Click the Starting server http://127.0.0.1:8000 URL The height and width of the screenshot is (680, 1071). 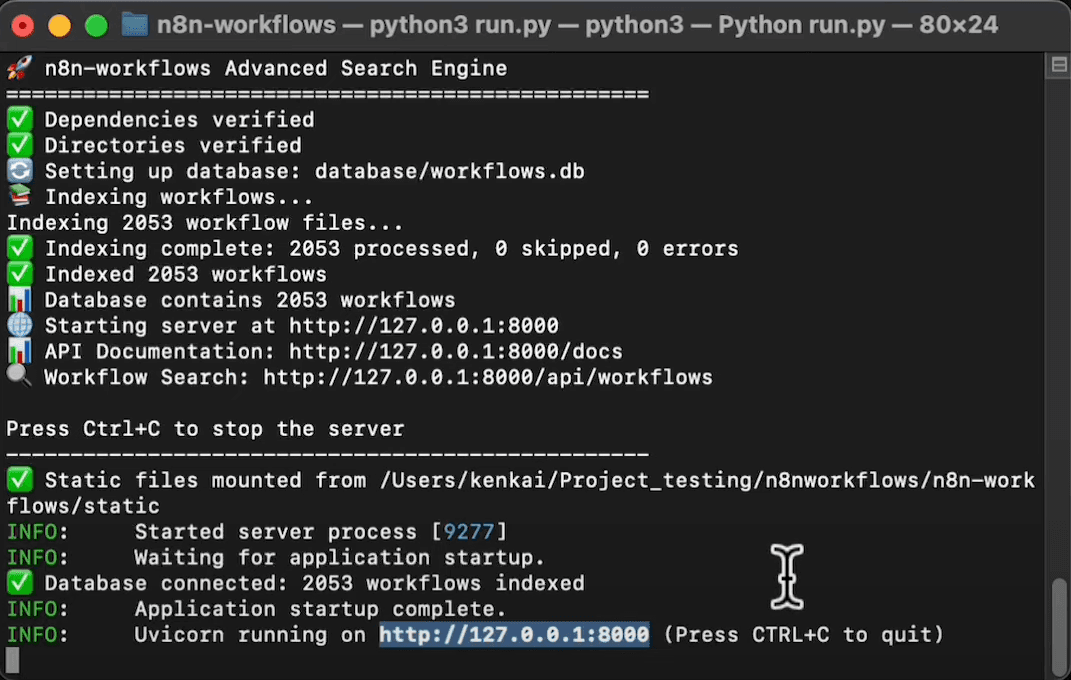tap(423, 326)
